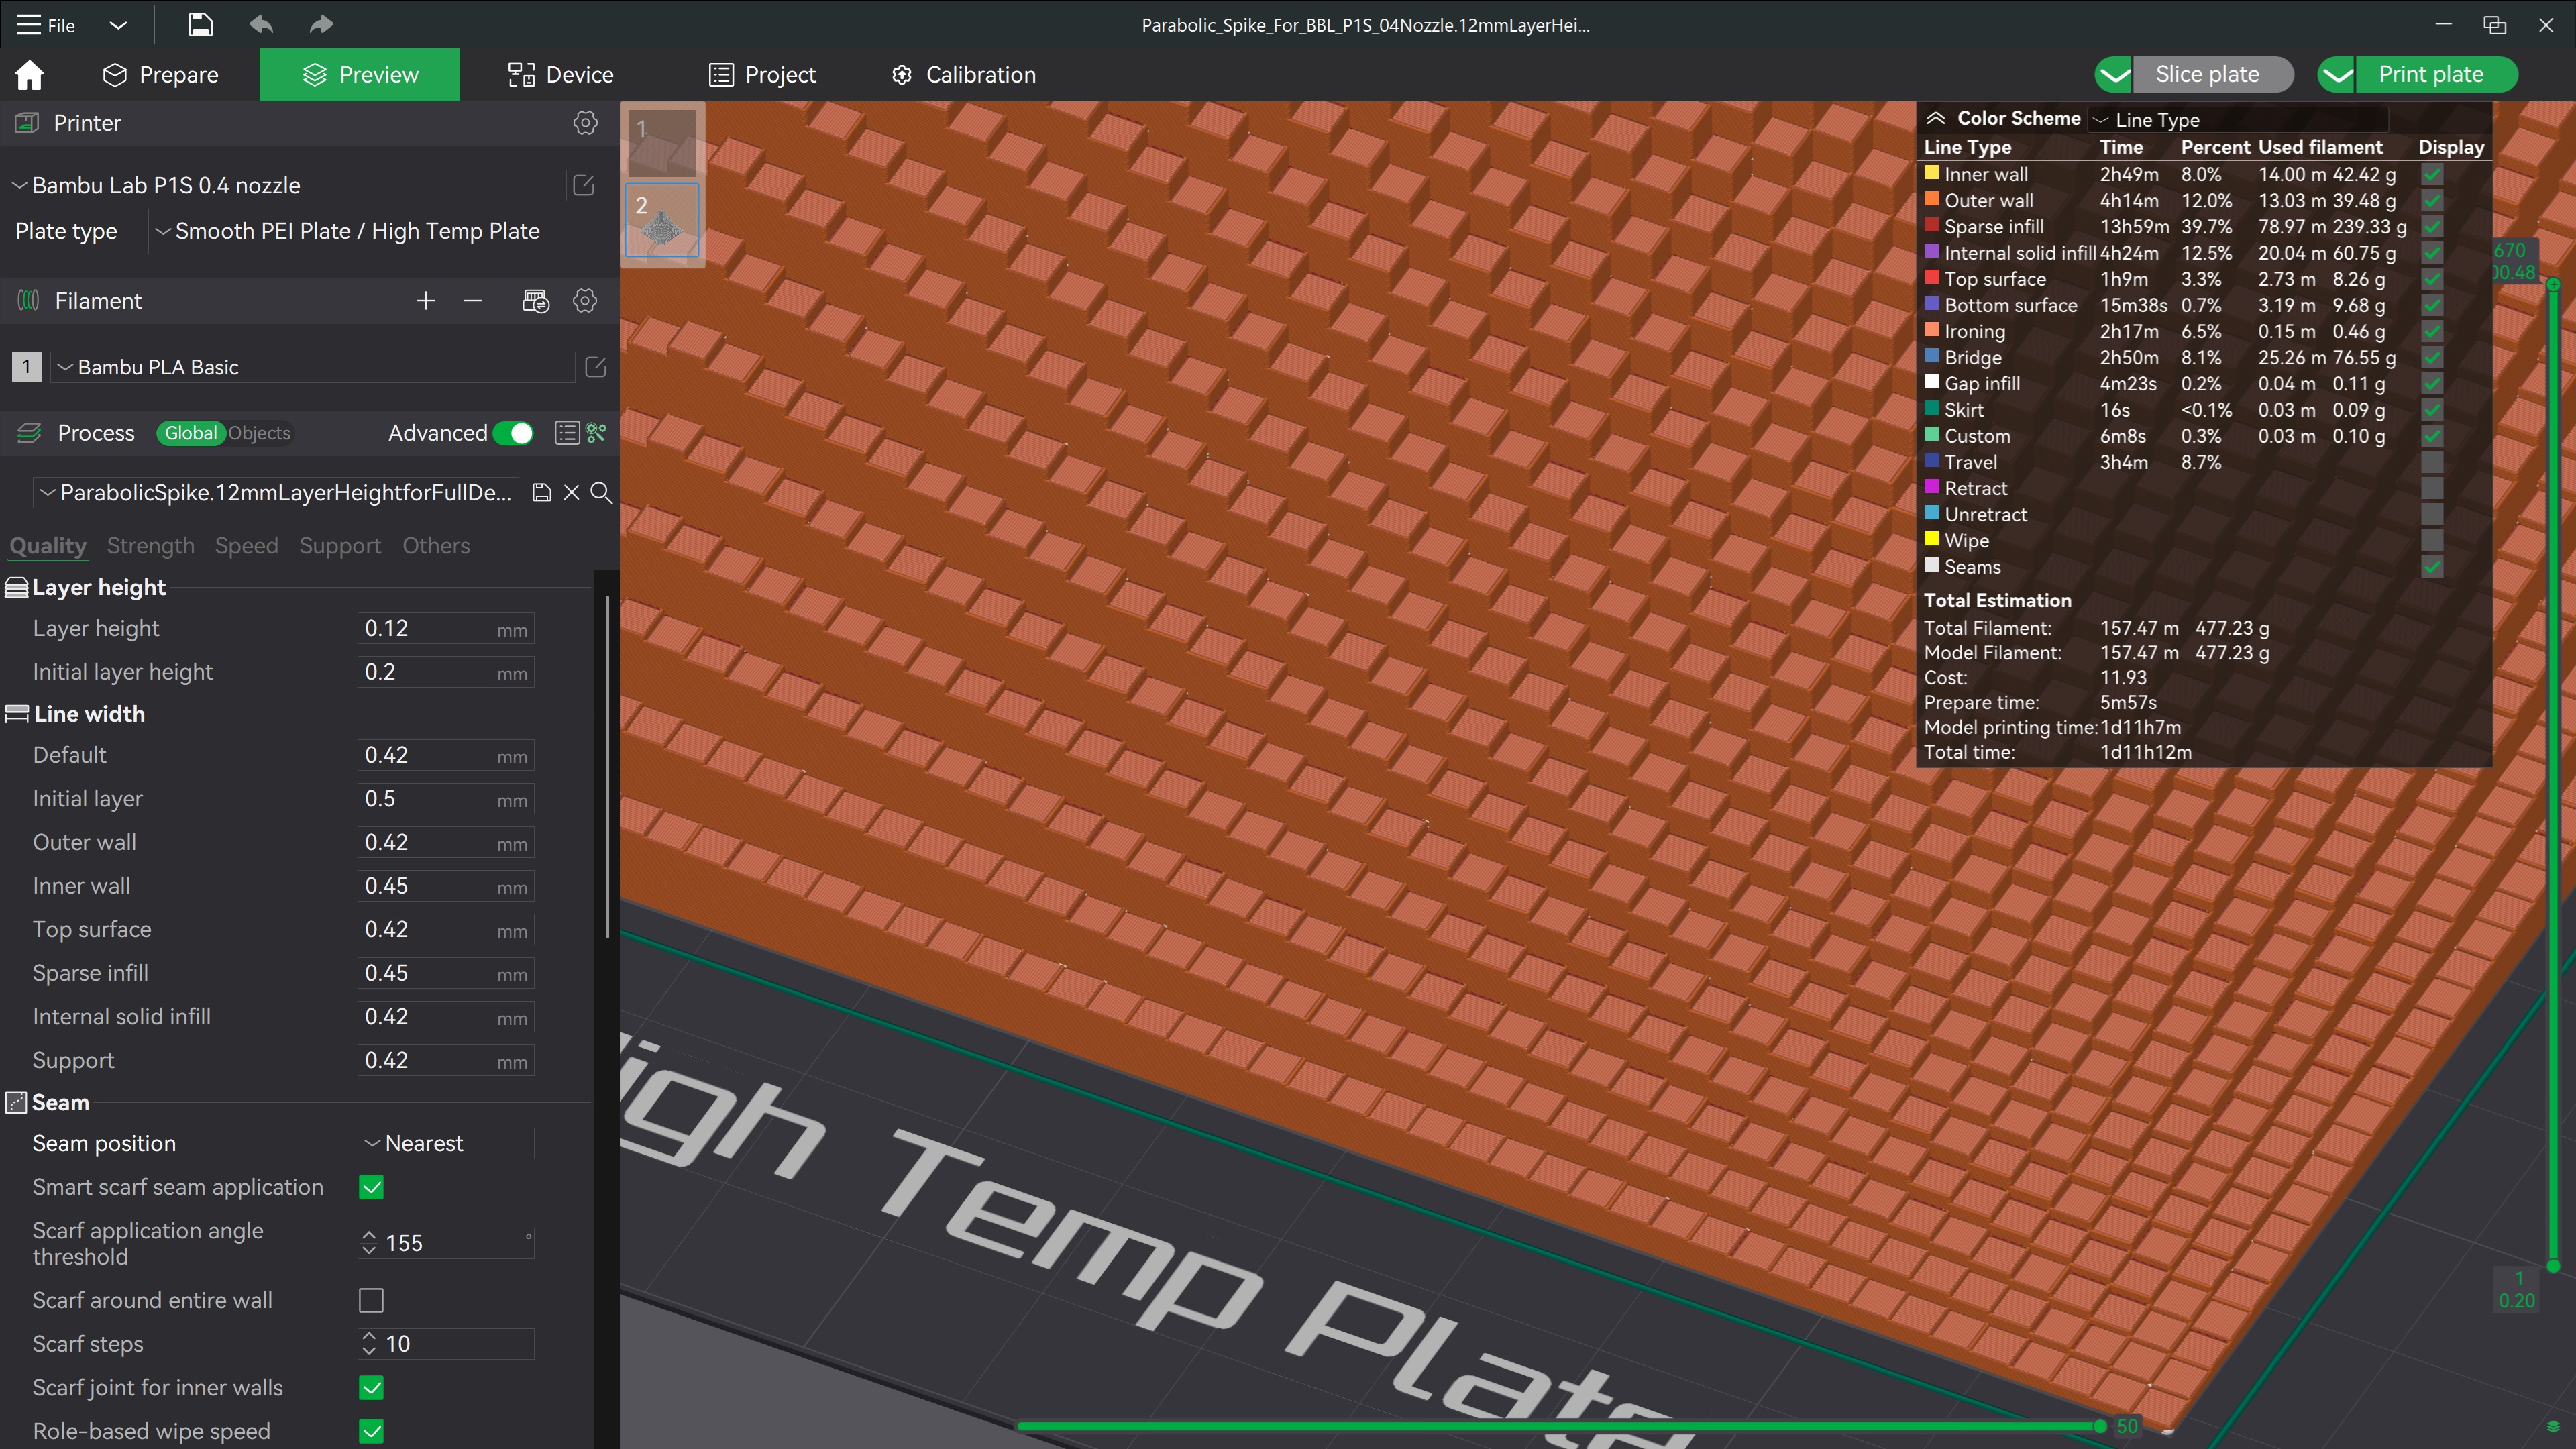Edit the Bambu PLA Basic filament preset
The width and height of the screenshot is (2576, 1449).
coord(595,367)
